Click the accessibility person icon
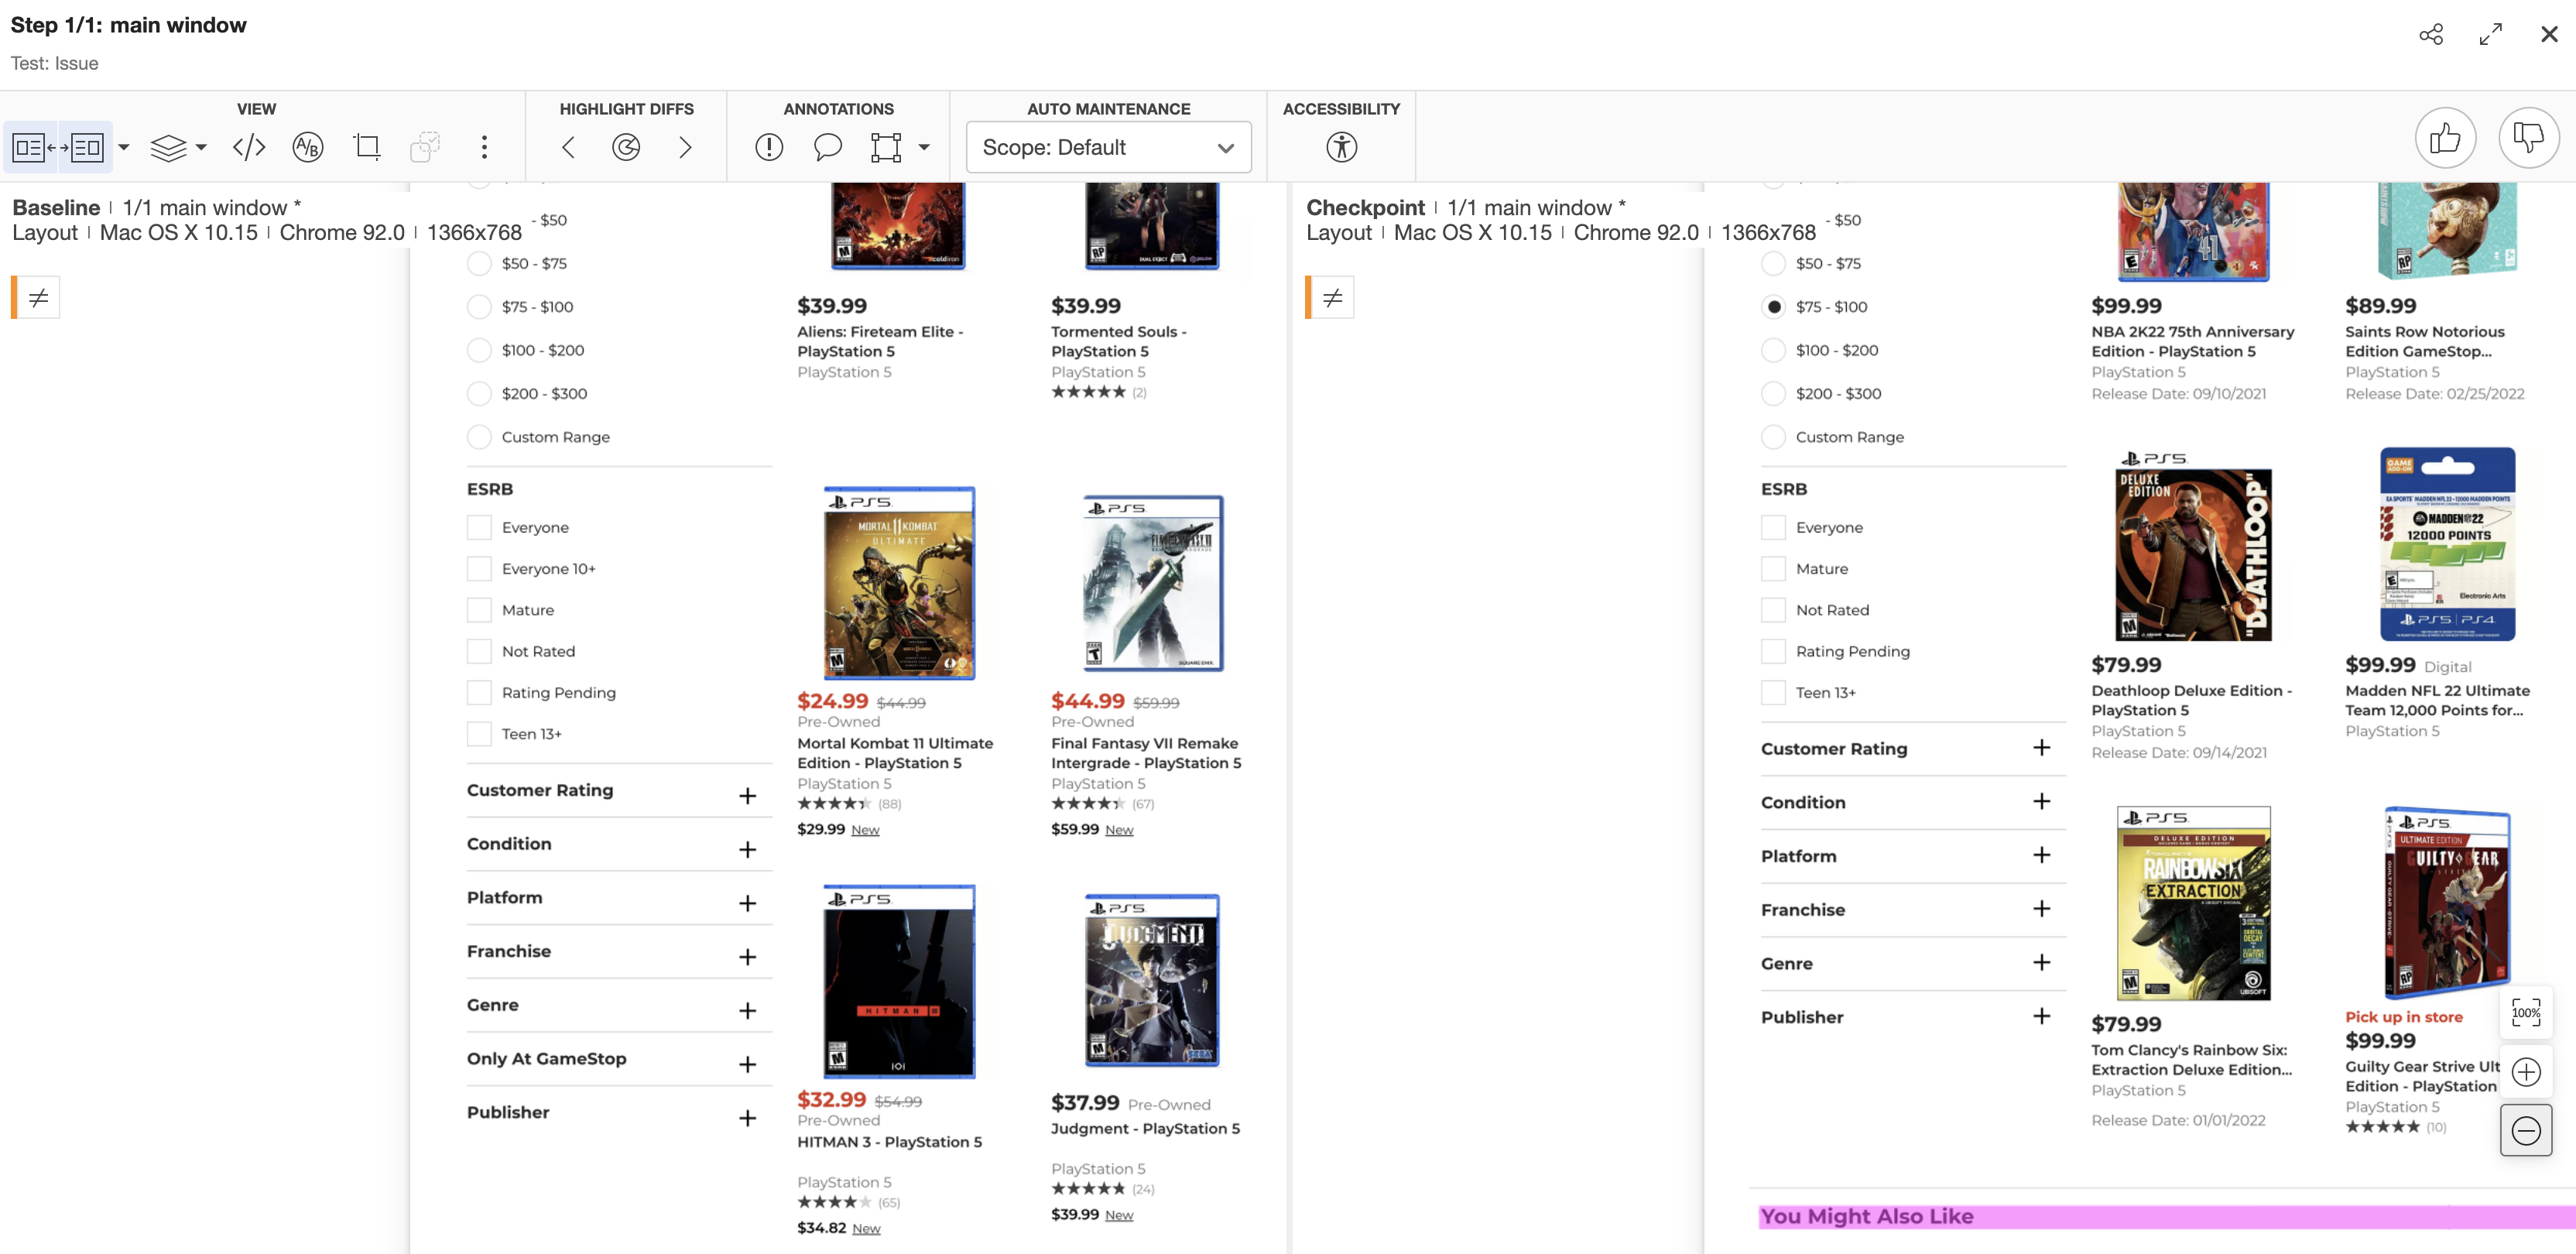The height and width of the screenshot is (1254, 2576). 1342,148
